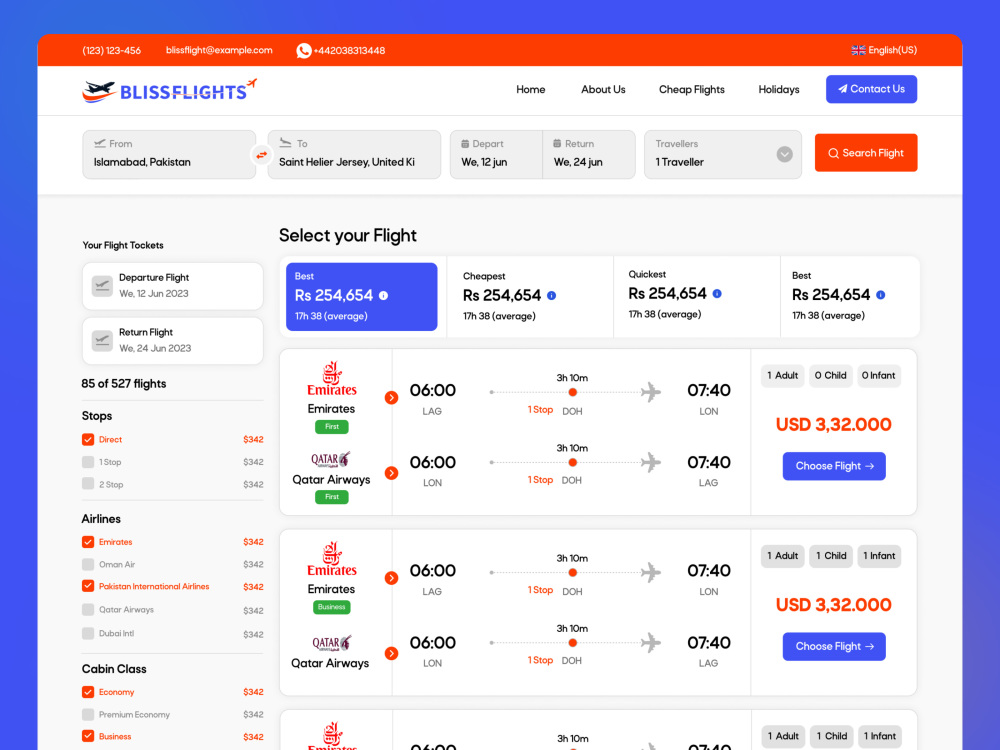Screen dimensions: 1000x750
Task: Go to Home menu item
Action: click(x=531, y=90)
